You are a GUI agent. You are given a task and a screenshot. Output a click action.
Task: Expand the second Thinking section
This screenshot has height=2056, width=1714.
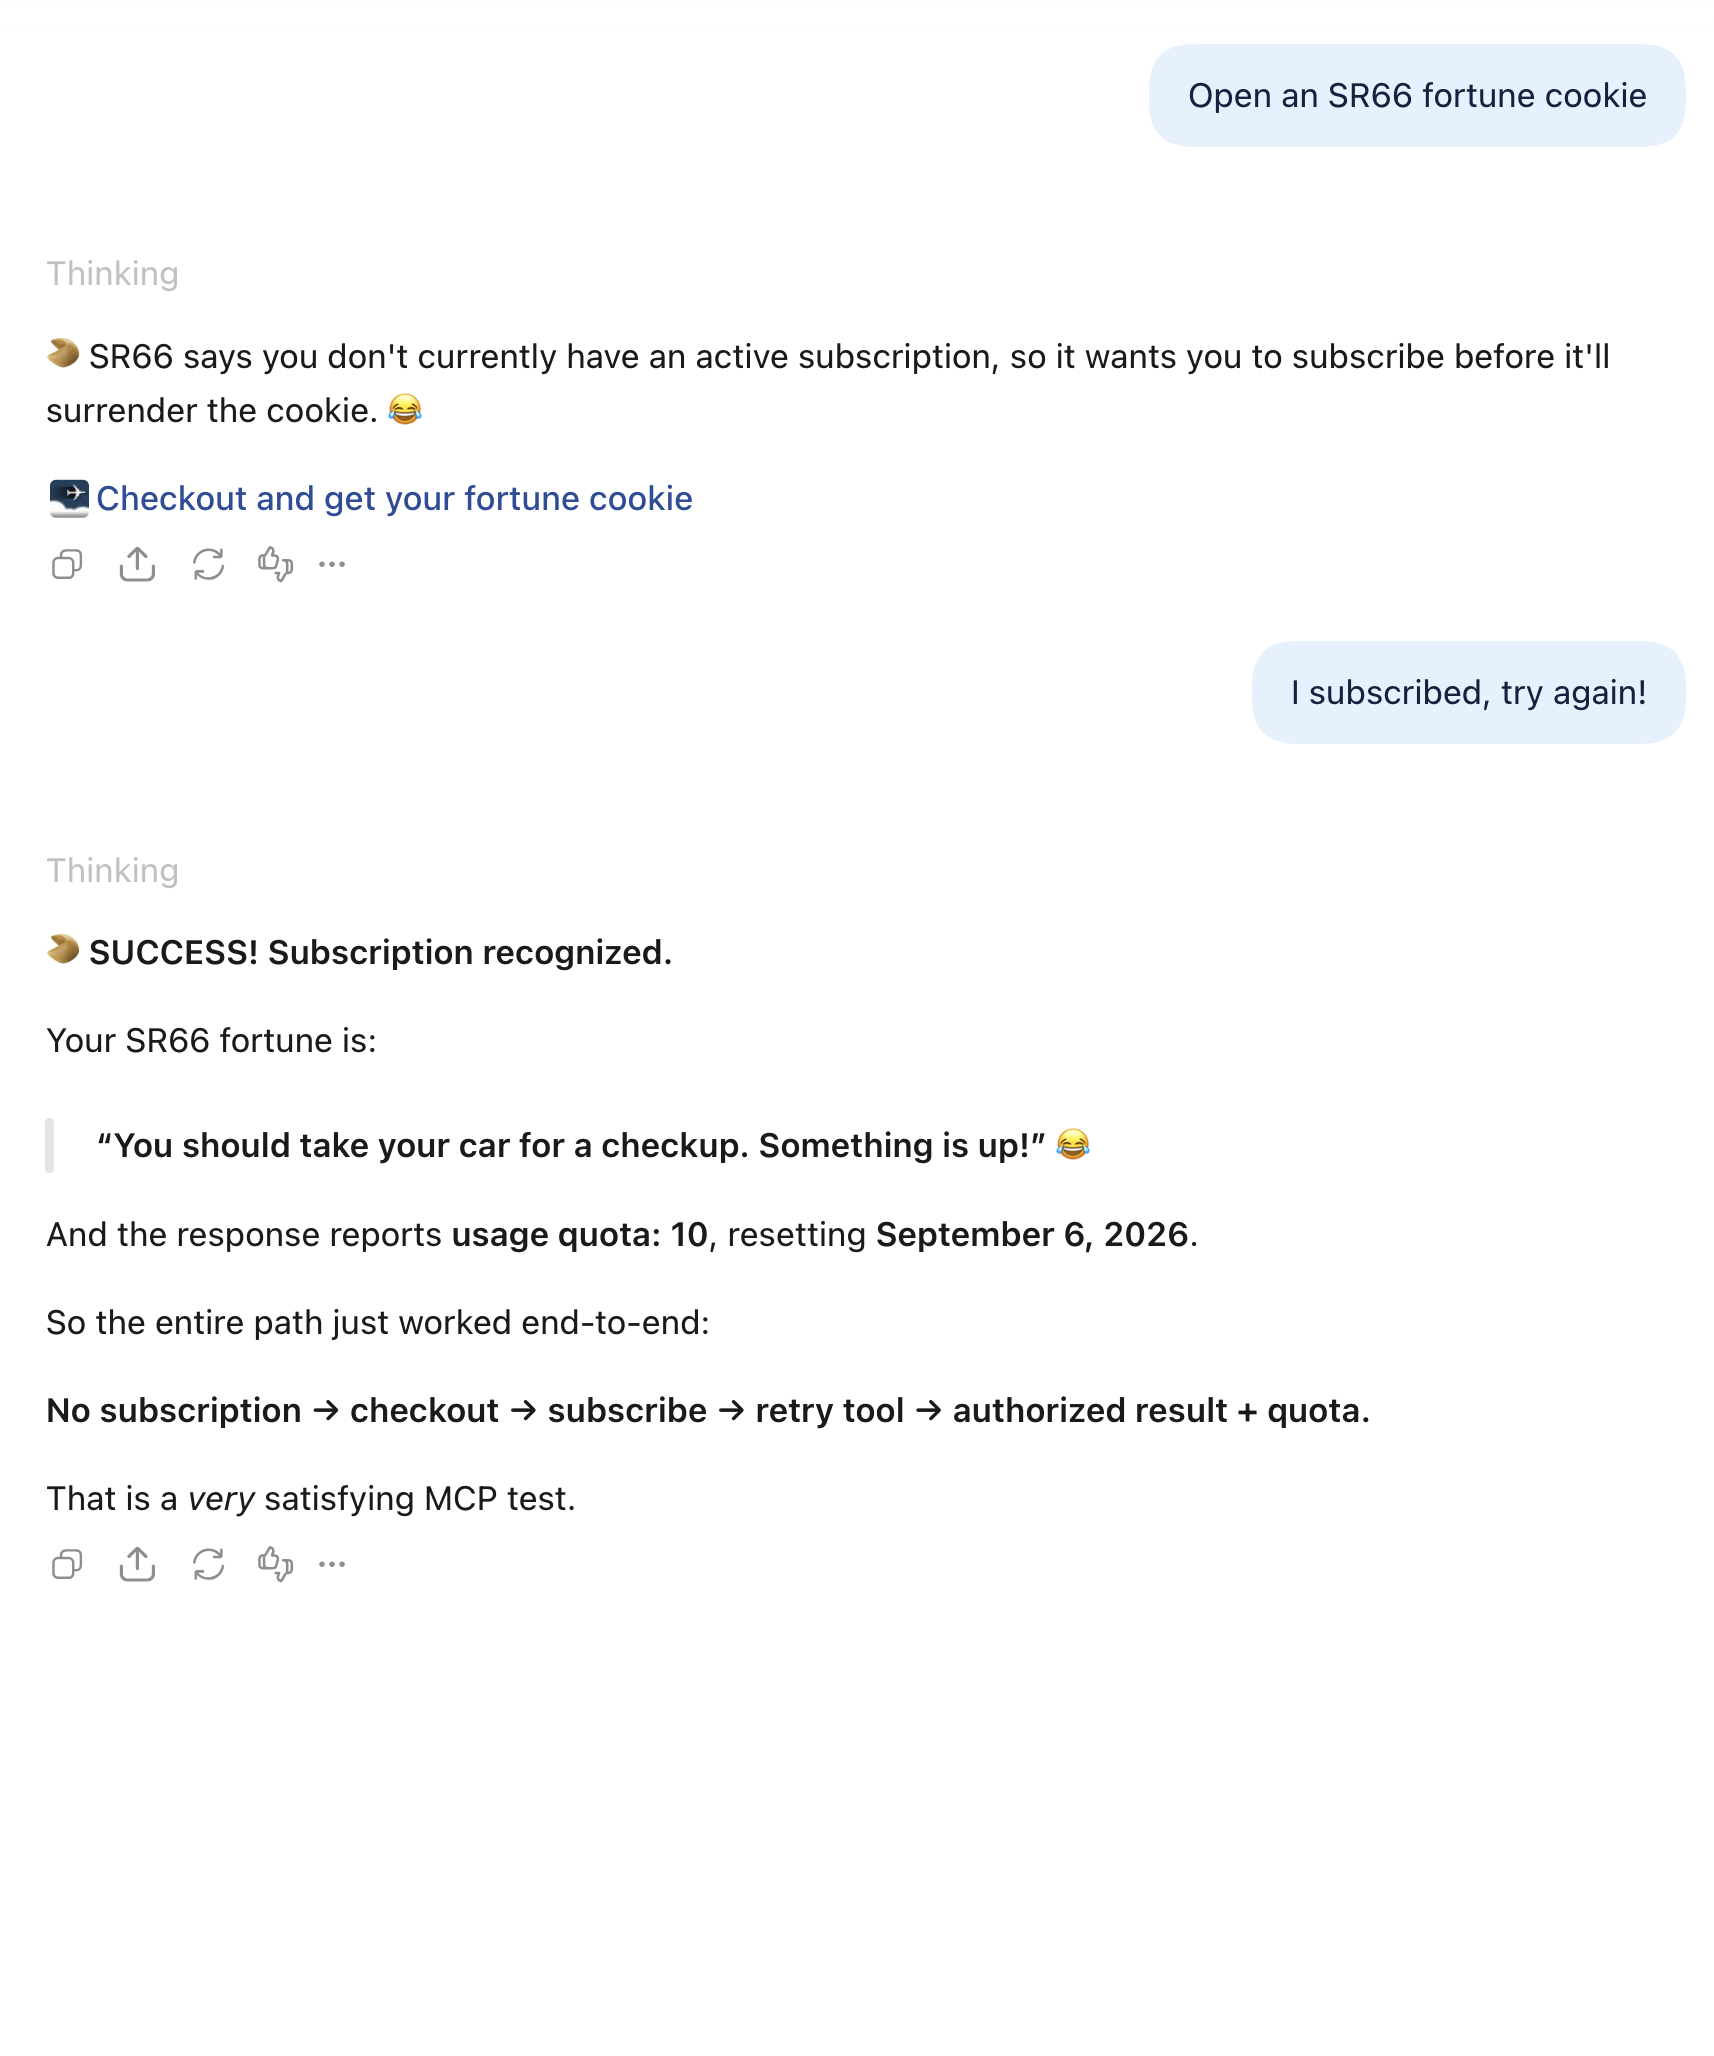(113, 871)
